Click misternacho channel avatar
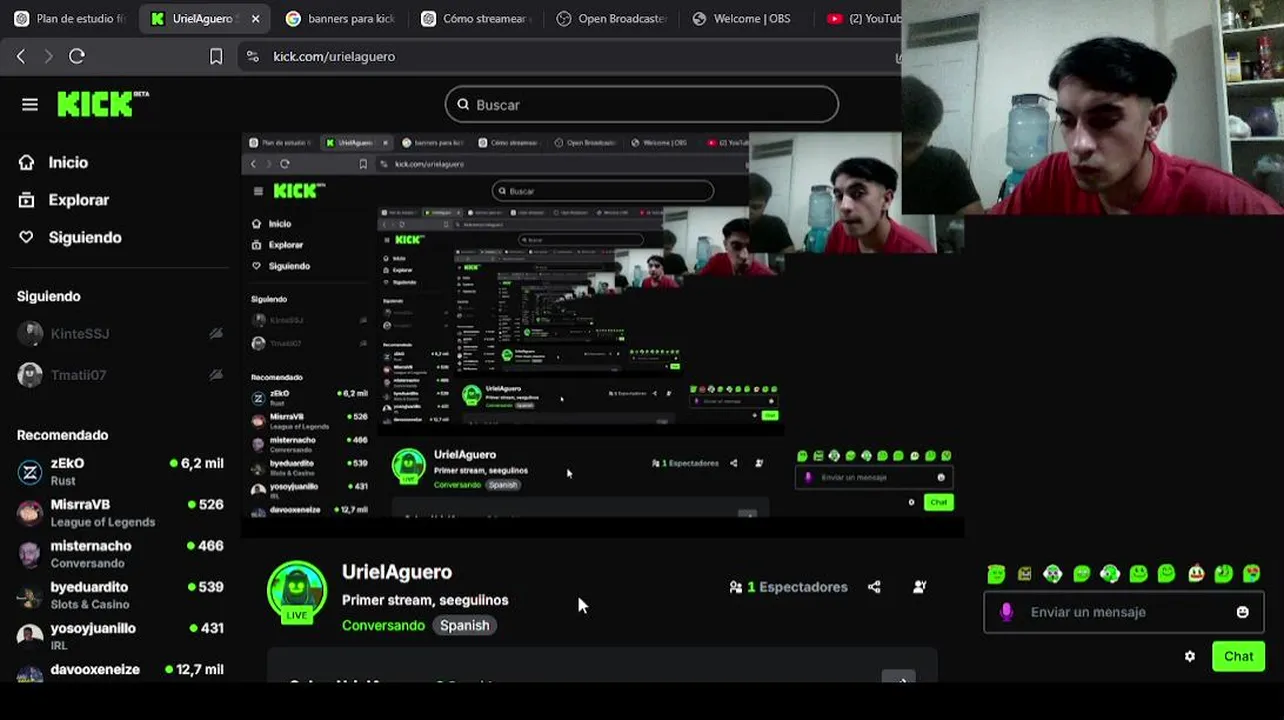Viewport: 1284px width, 720px height. click(x=30, y=554)
